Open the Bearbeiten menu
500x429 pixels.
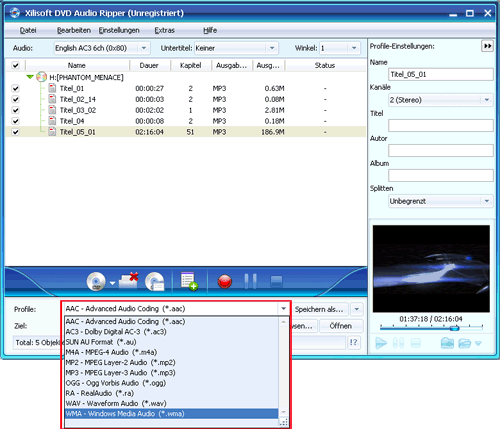[74, 30]
